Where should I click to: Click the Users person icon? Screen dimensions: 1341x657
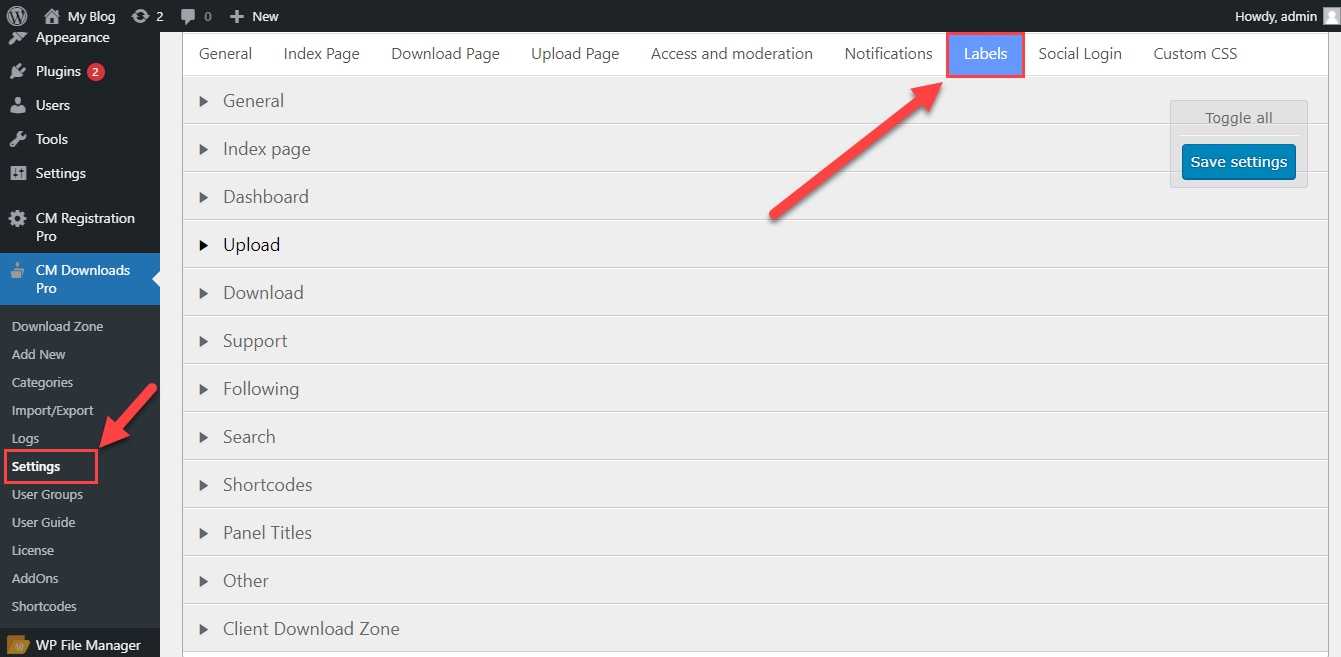18,105
